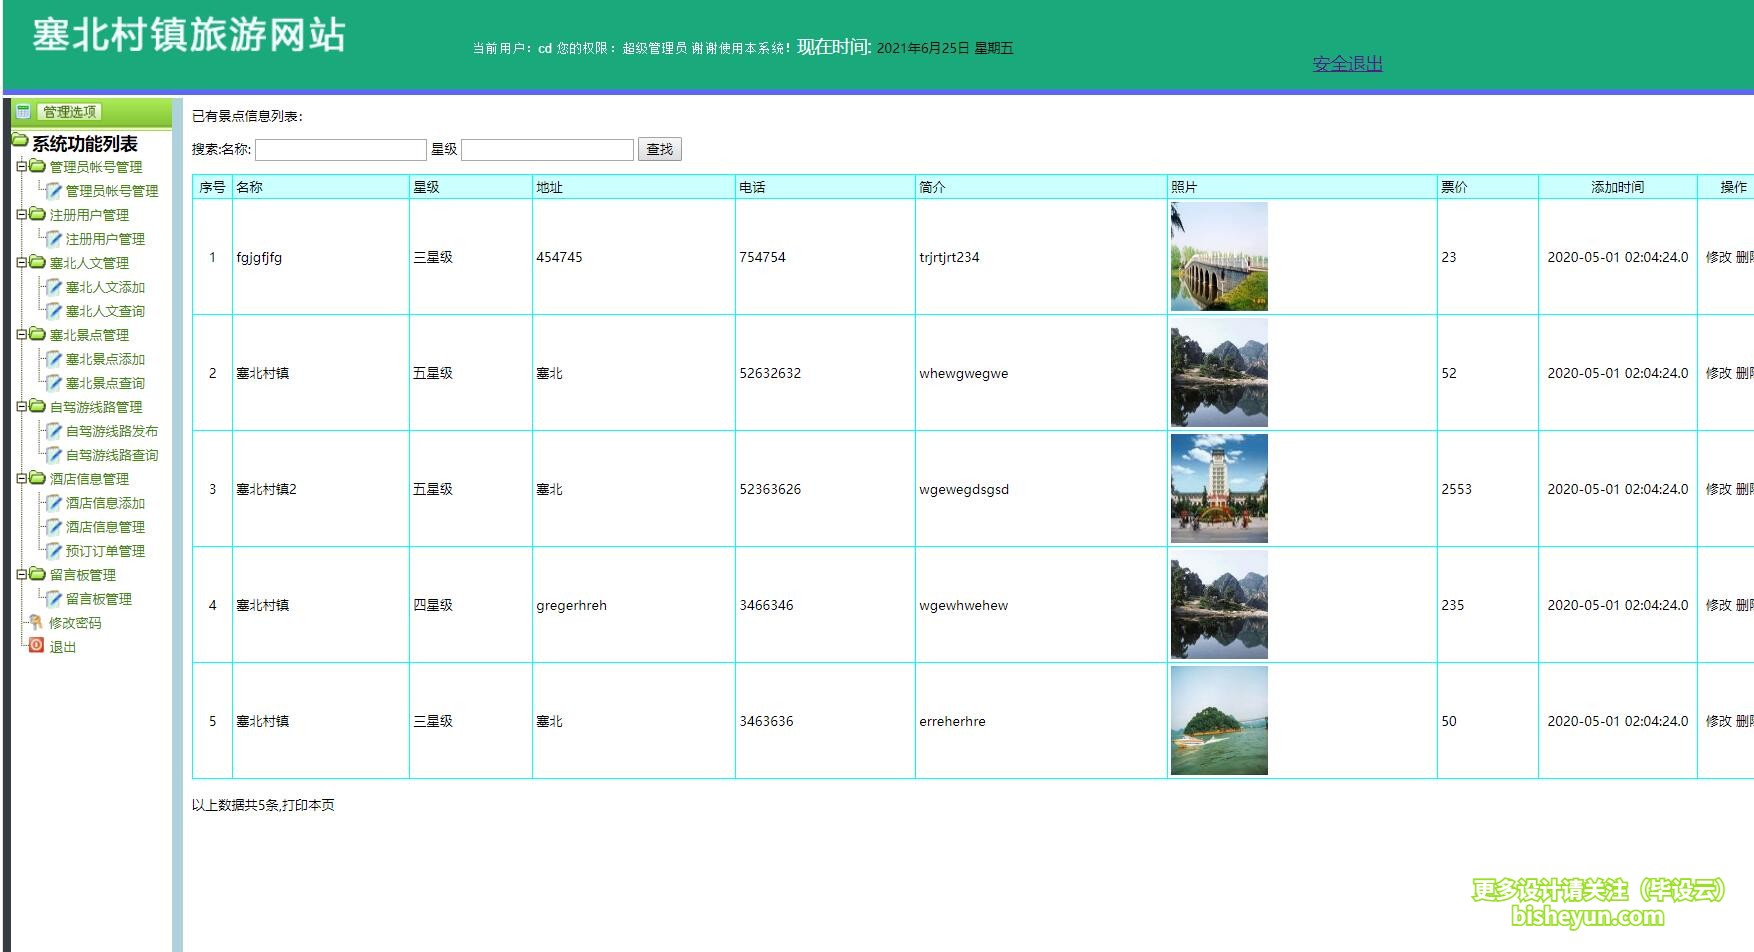This screenshot has width=1754, height=952.
Task: Click the folder icon of 注册用户管理
Action: [x=36, y=215]
